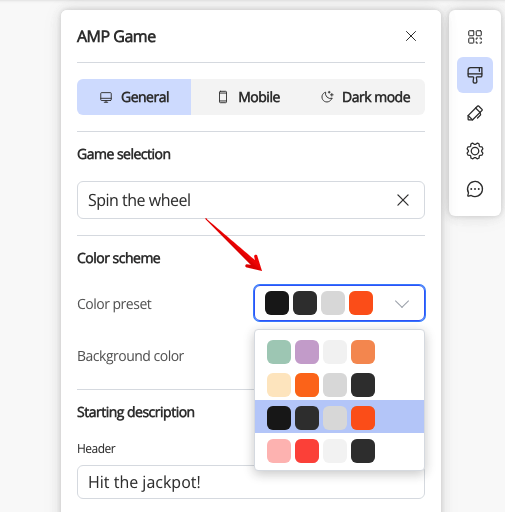
Task: Select the paint roller style icon
Action: (x=475, y=75)
